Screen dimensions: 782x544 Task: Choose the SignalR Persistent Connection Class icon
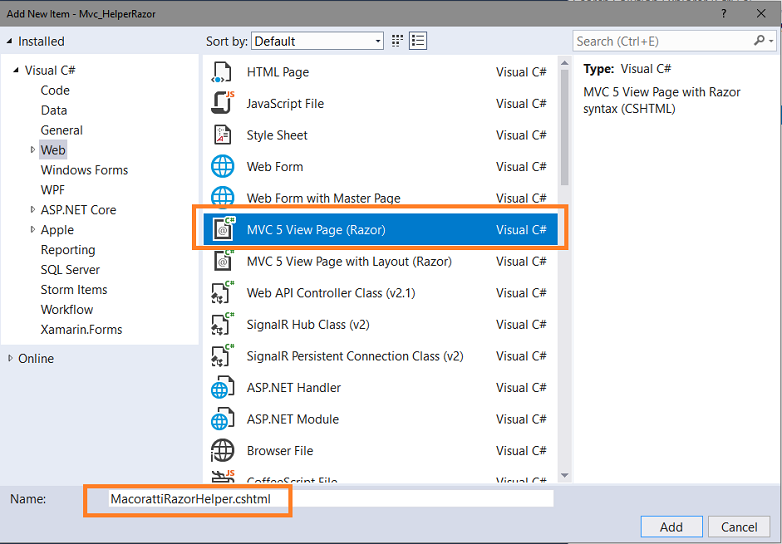tap(222, 356)
